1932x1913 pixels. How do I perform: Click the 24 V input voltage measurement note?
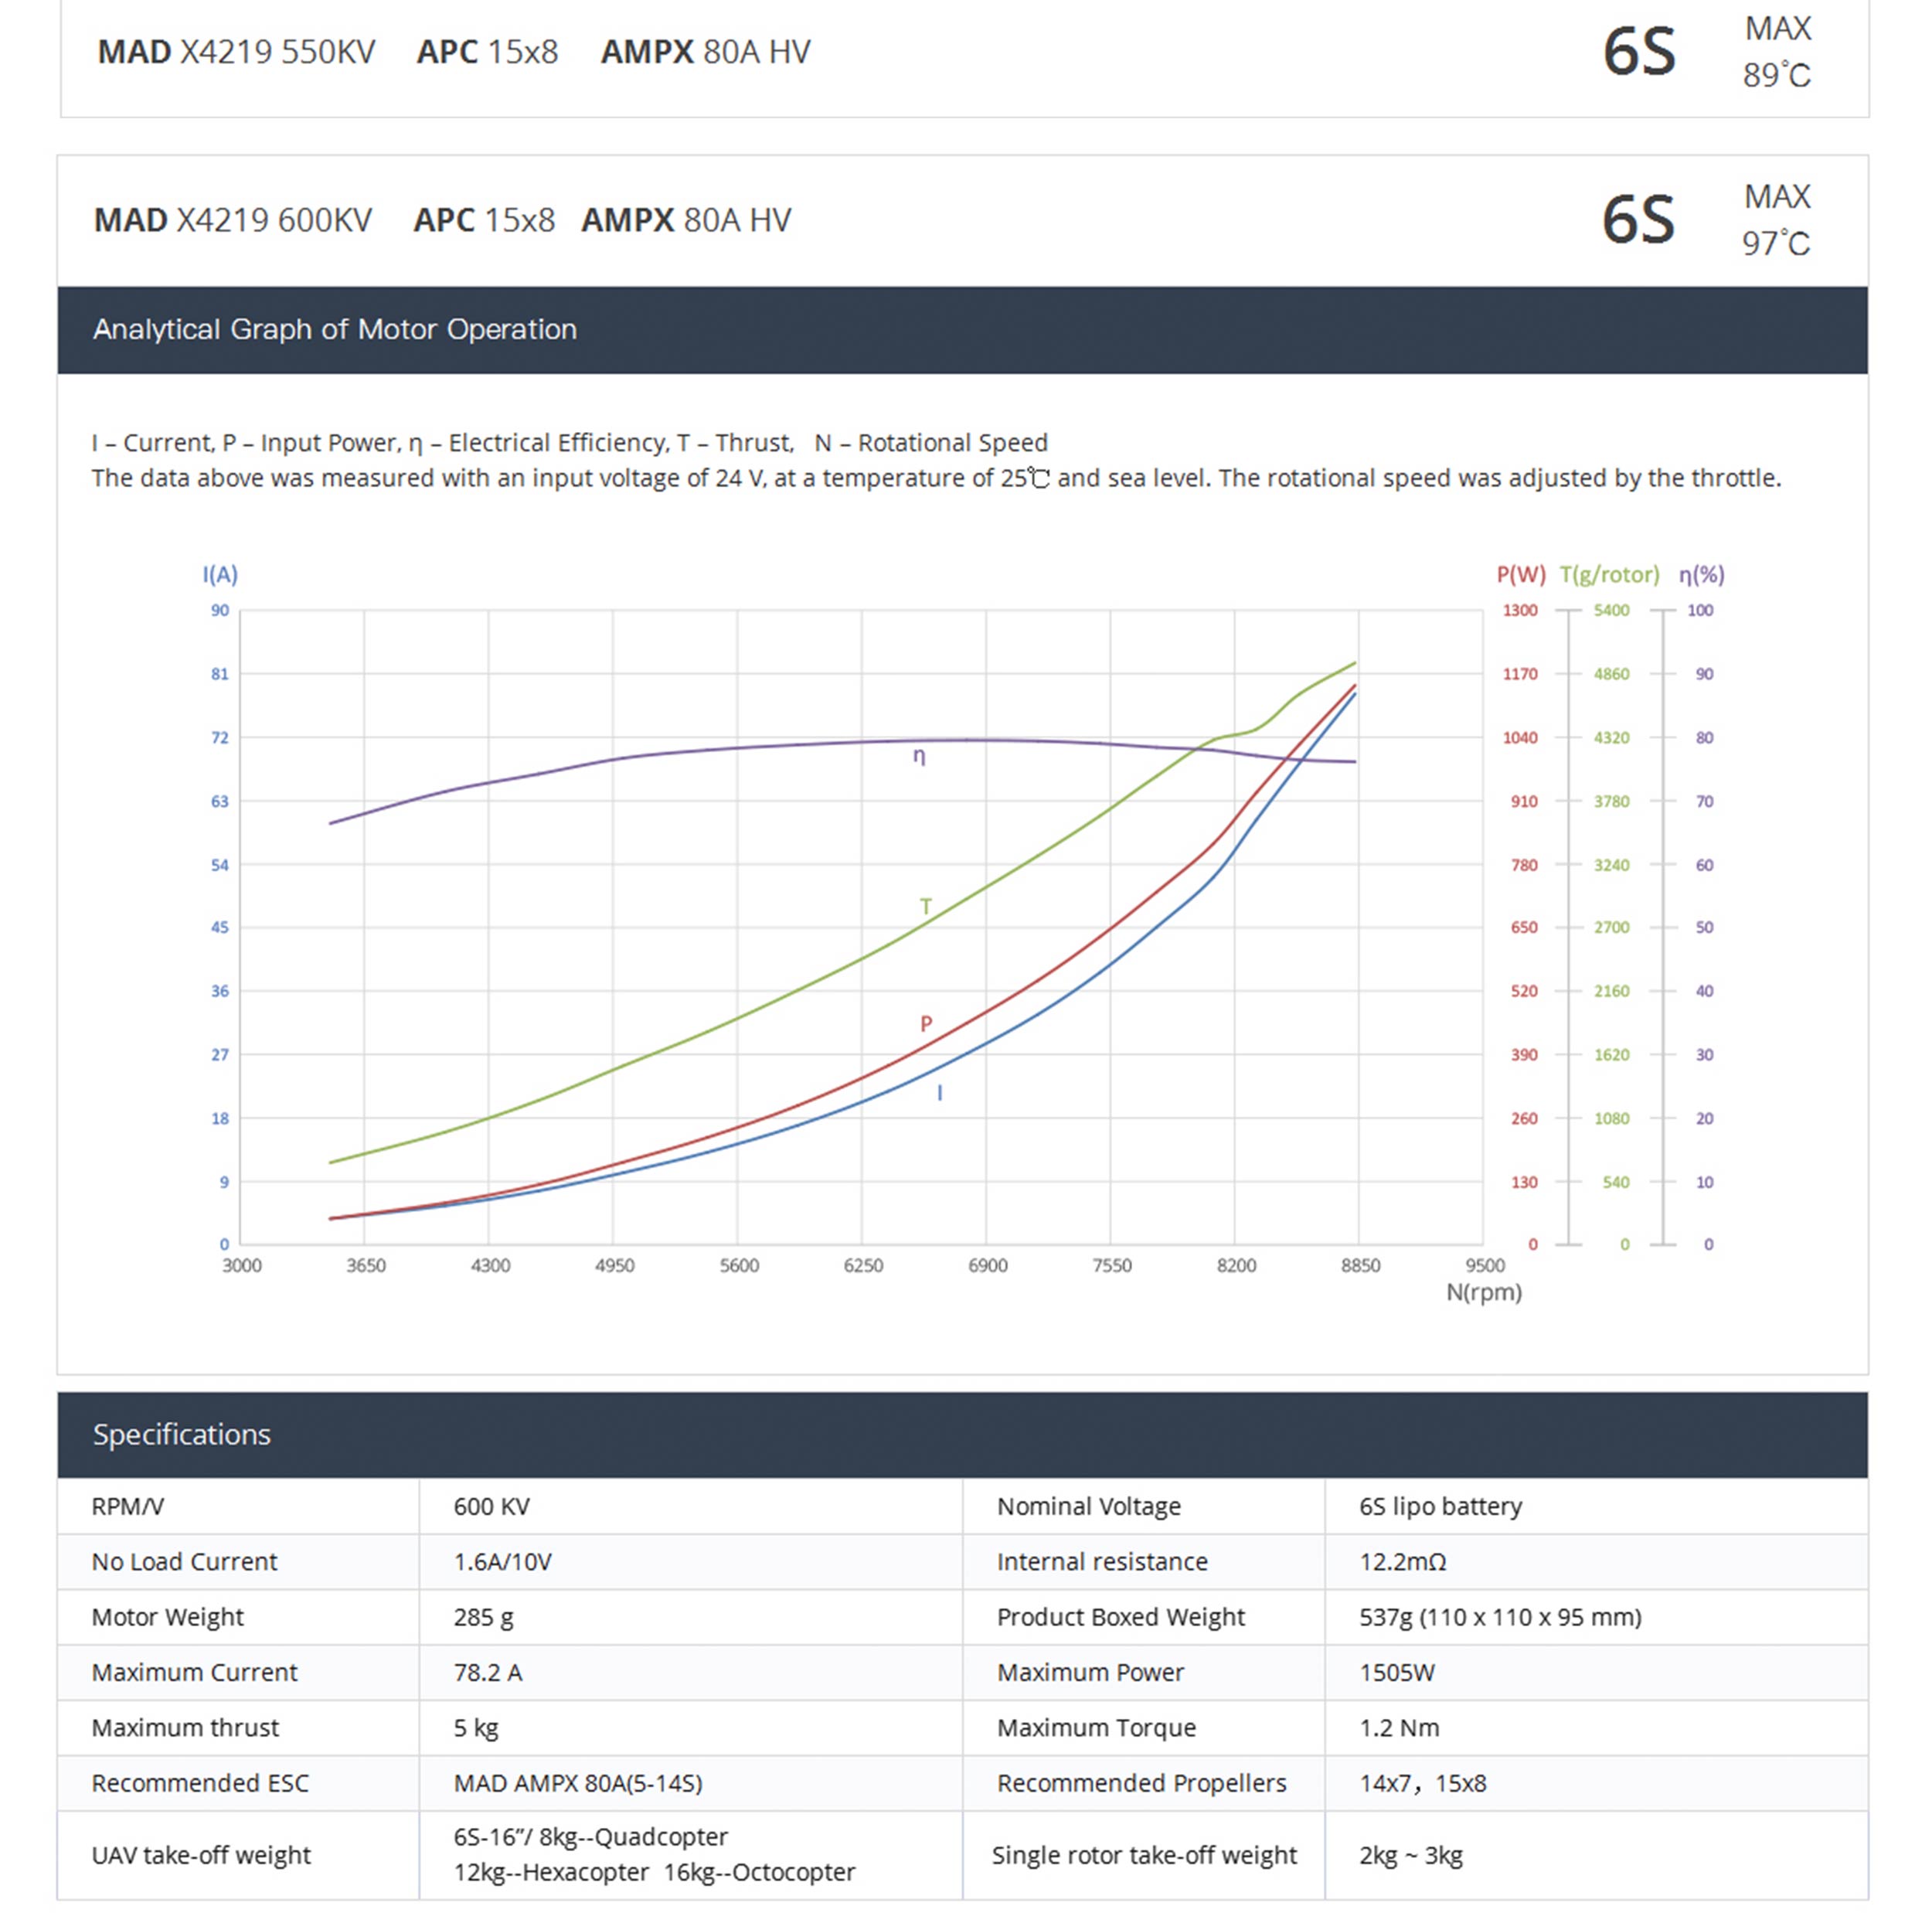point(936,478)
